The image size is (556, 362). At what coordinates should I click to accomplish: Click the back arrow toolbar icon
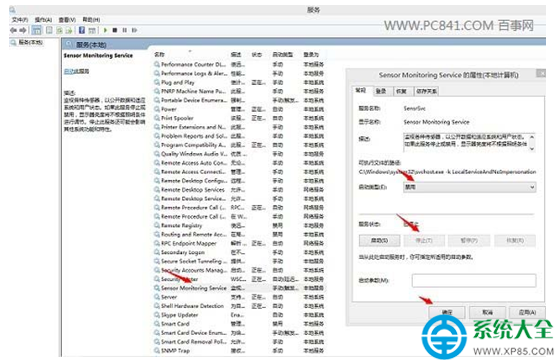(13, 30)
